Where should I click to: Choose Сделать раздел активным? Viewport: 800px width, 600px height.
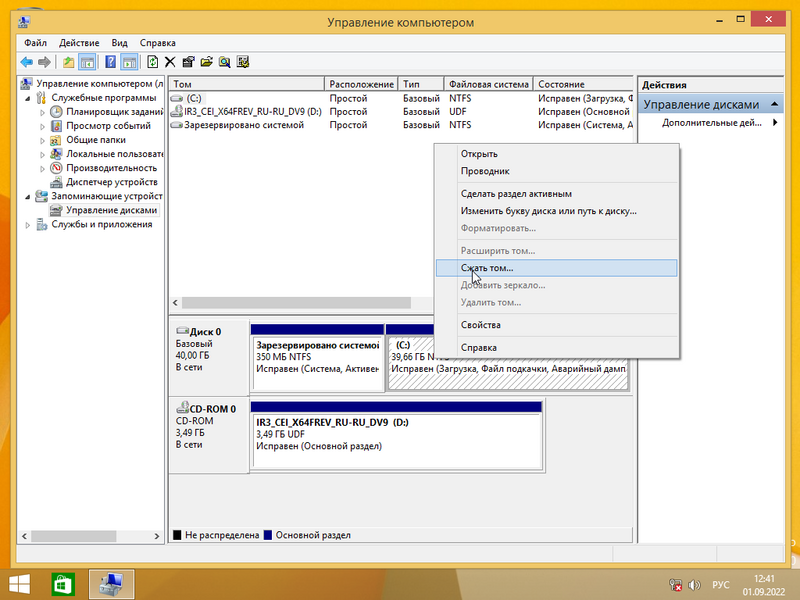(557, 193)
